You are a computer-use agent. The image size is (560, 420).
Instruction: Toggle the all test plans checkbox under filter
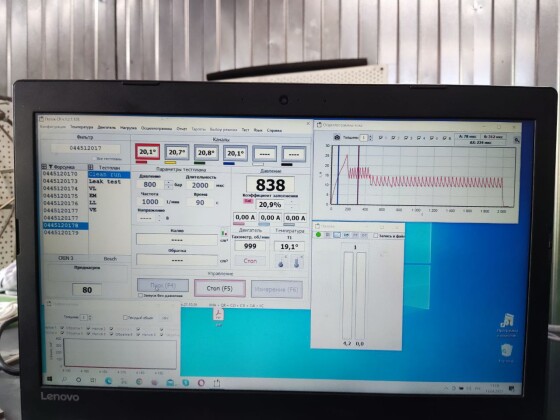tap(95, 159)
